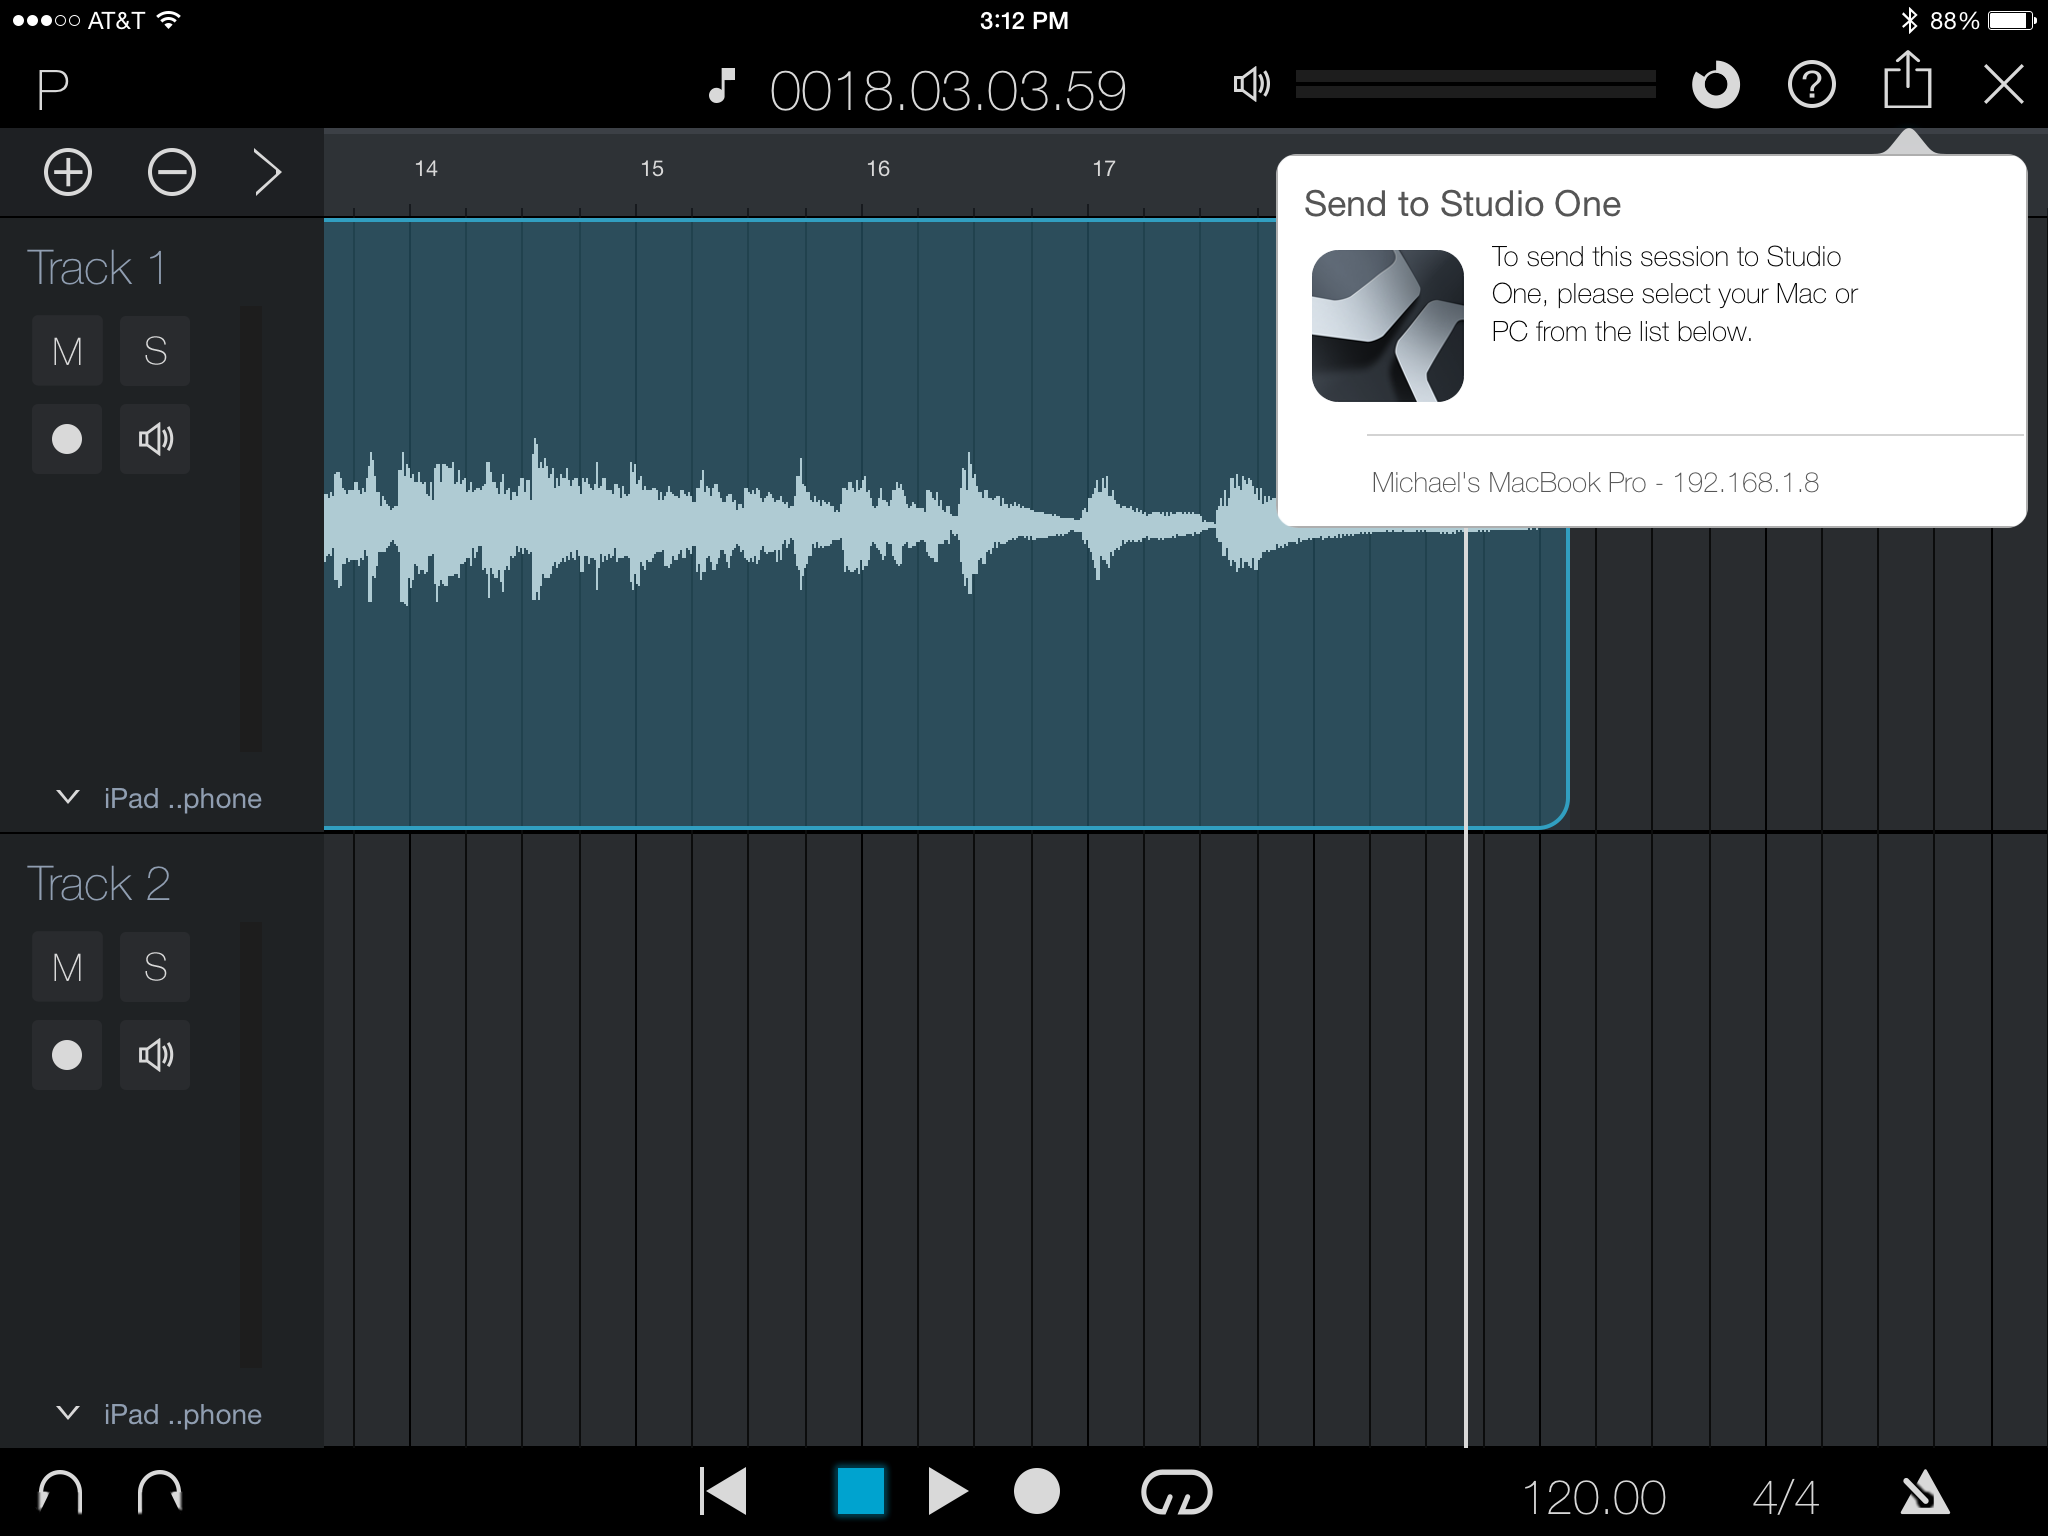Tap the remove track minus icon
2048x1536 pixels.
(171, 172)
